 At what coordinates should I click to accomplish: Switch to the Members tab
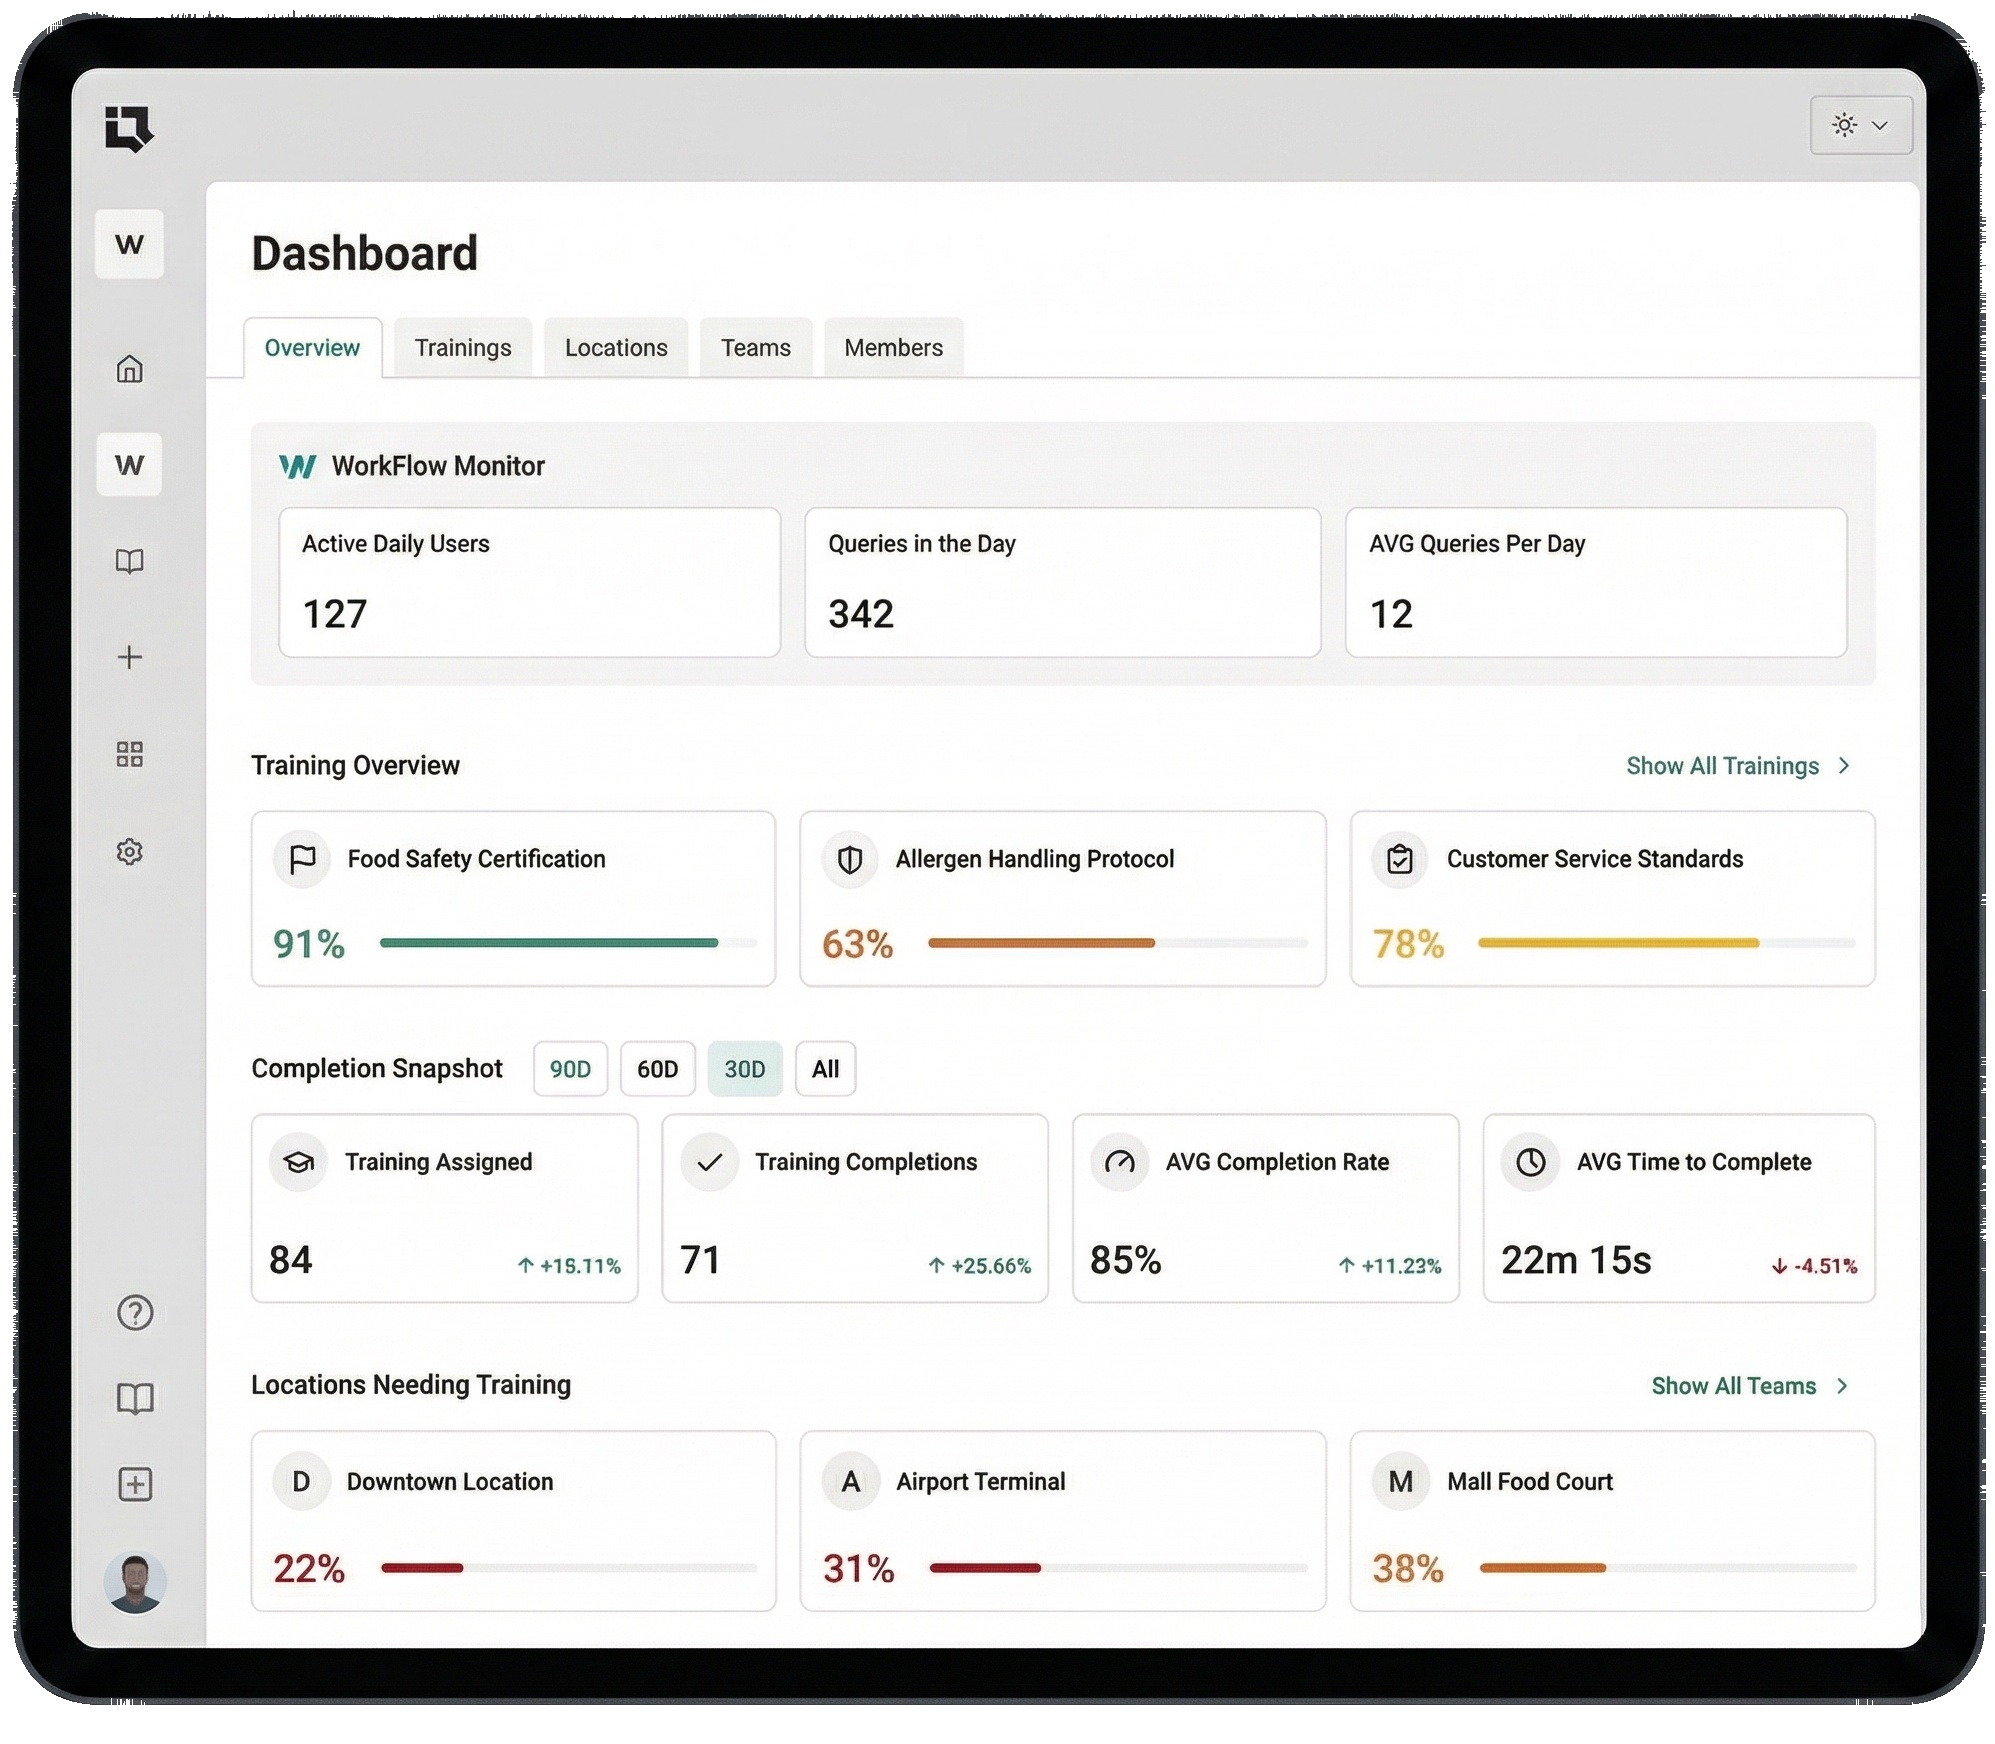[892, 347]
